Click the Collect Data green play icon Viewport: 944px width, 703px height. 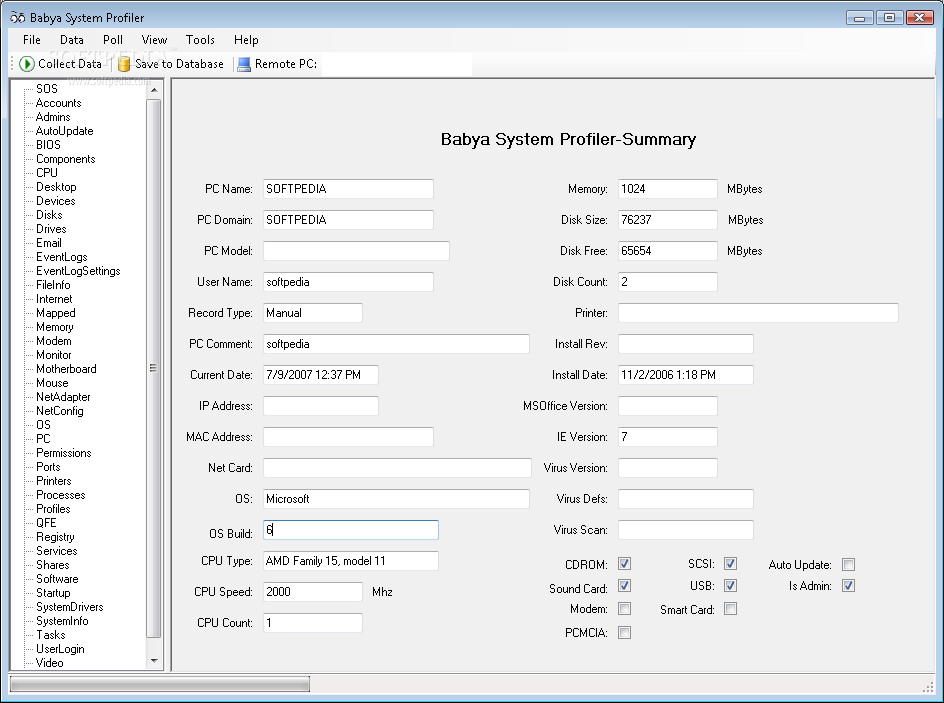[26, 64]
